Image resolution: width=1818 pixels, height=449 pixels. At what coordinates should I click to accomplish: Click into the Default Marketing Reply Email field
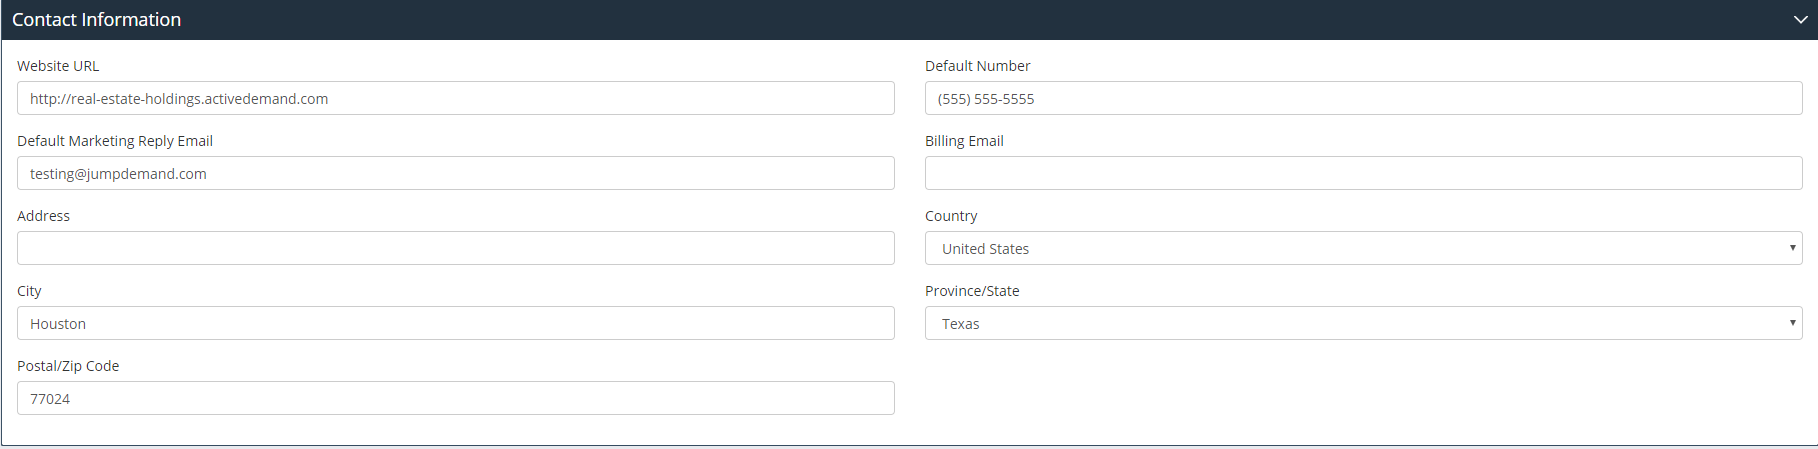click(455, 173)
